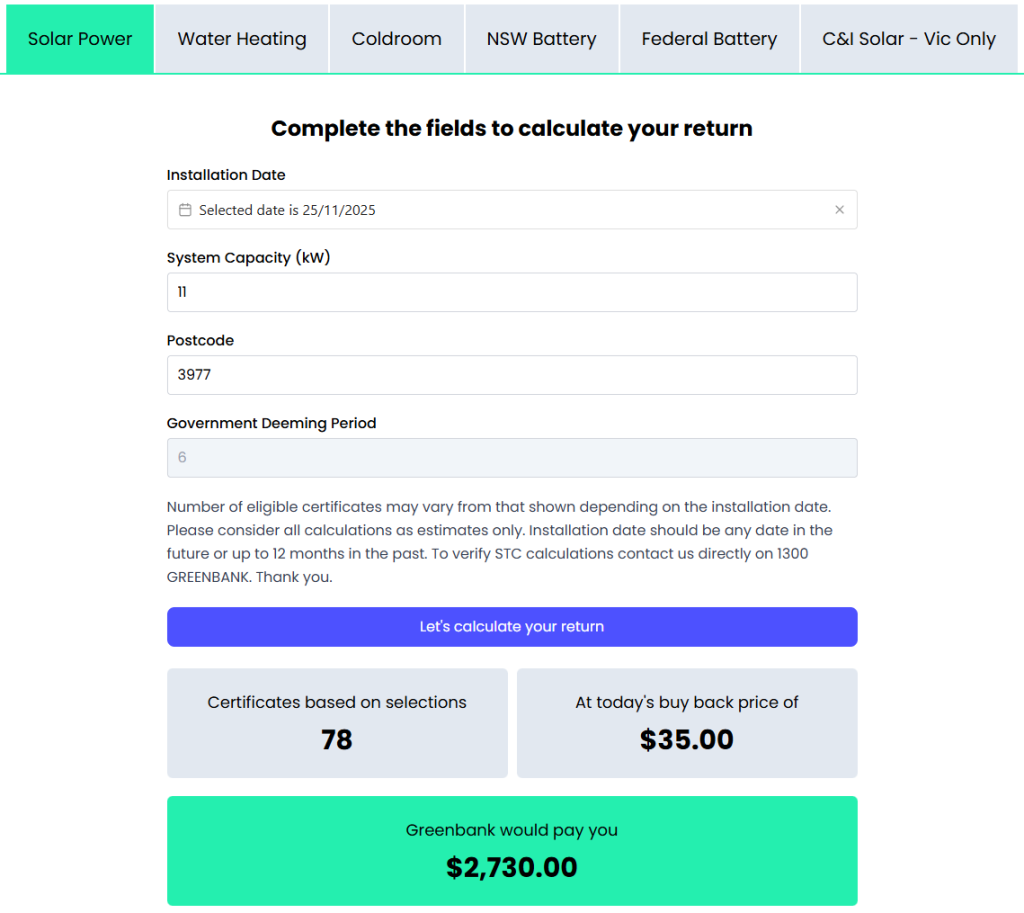Click the calendar icon in Installation Date
Screen dimensions: 1024x913
pyautogui.click(x=185, y=210)
